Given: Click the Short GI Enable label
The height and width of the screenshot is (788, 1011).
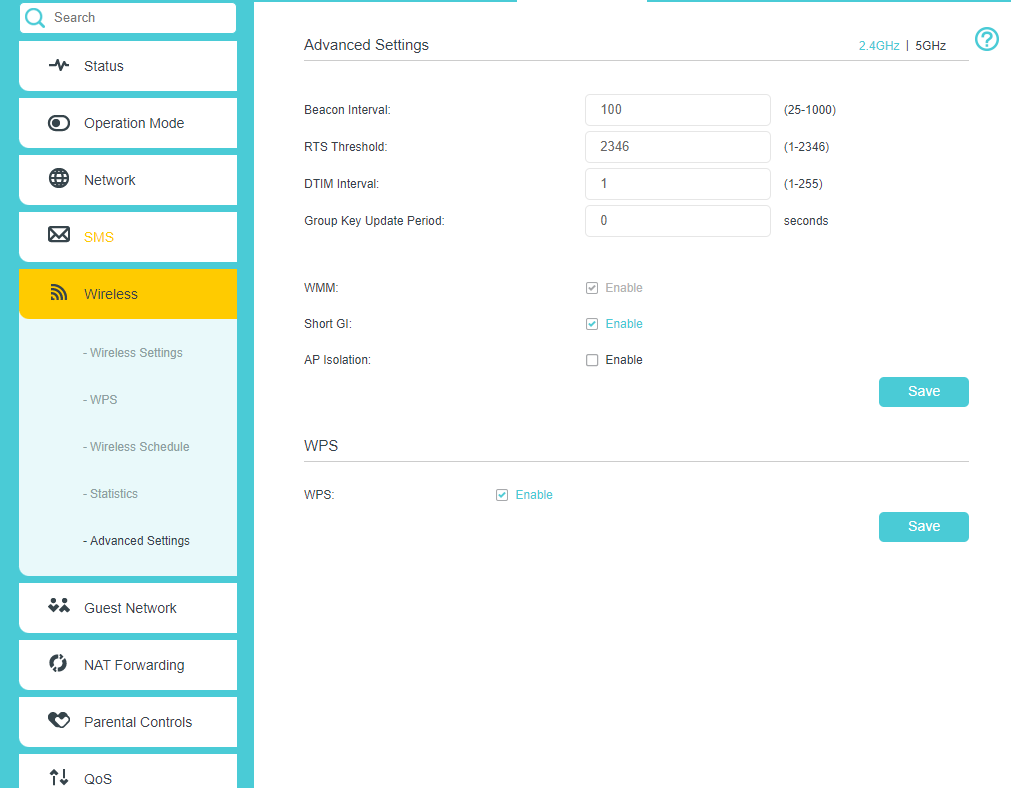Looking at the screenshot, I should [623, 324].
